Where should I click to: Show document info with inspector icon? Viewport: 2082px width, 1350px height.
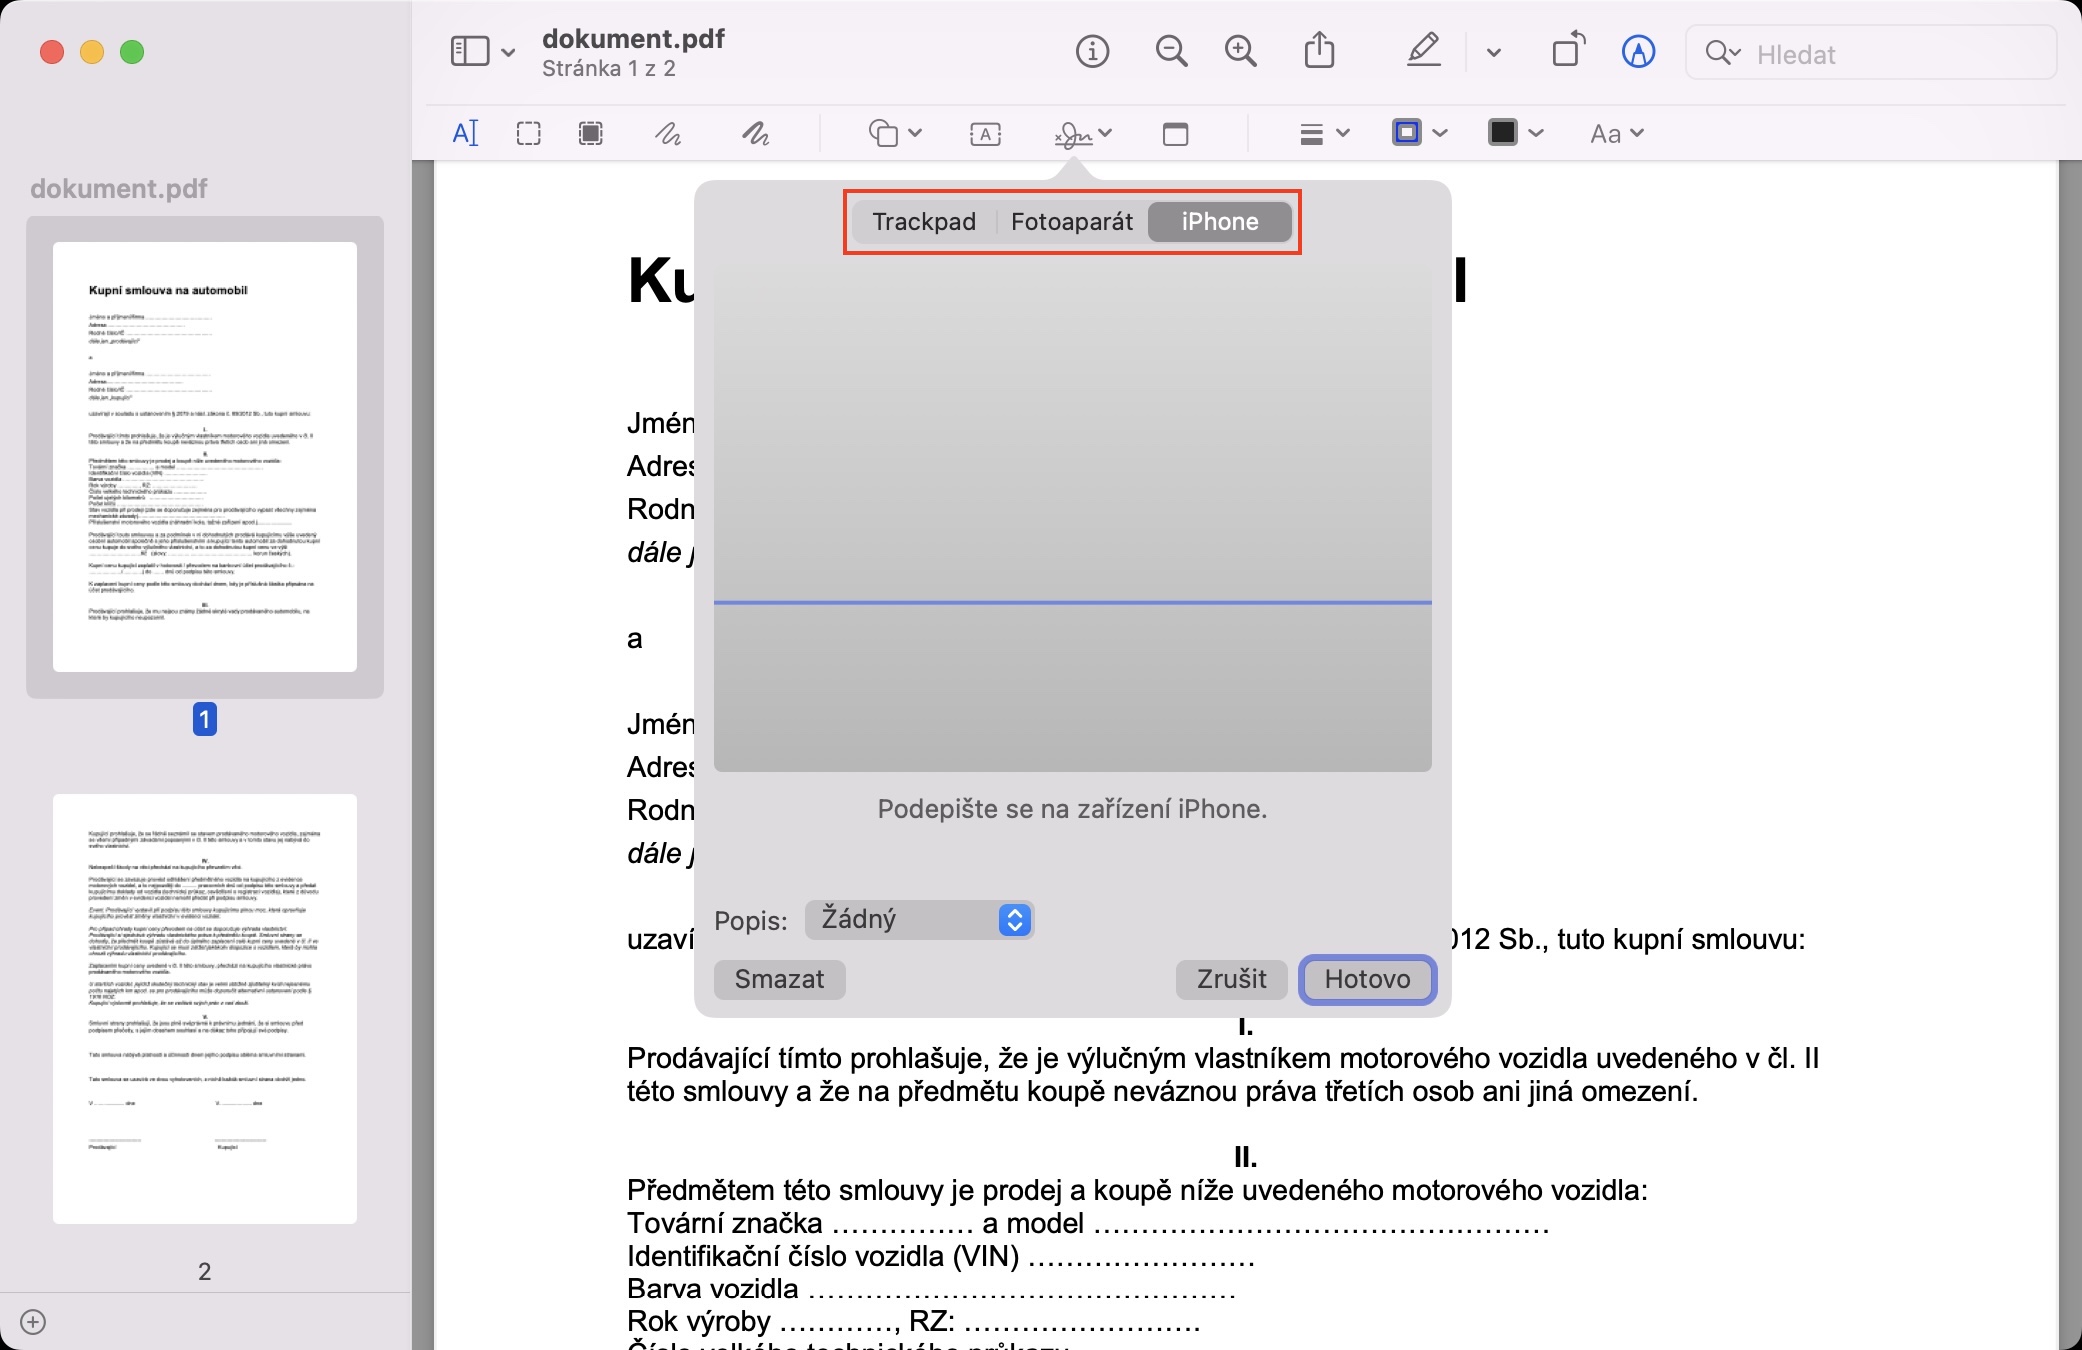1092,51
